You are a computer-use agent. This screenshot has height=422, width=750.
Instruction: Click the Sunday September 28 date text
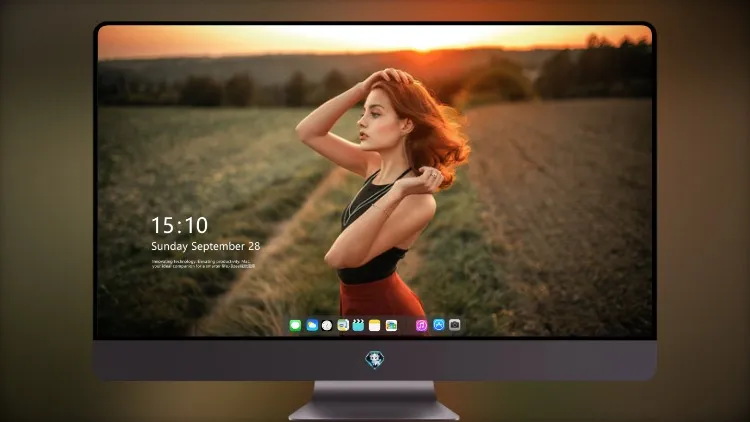(206, 246)
